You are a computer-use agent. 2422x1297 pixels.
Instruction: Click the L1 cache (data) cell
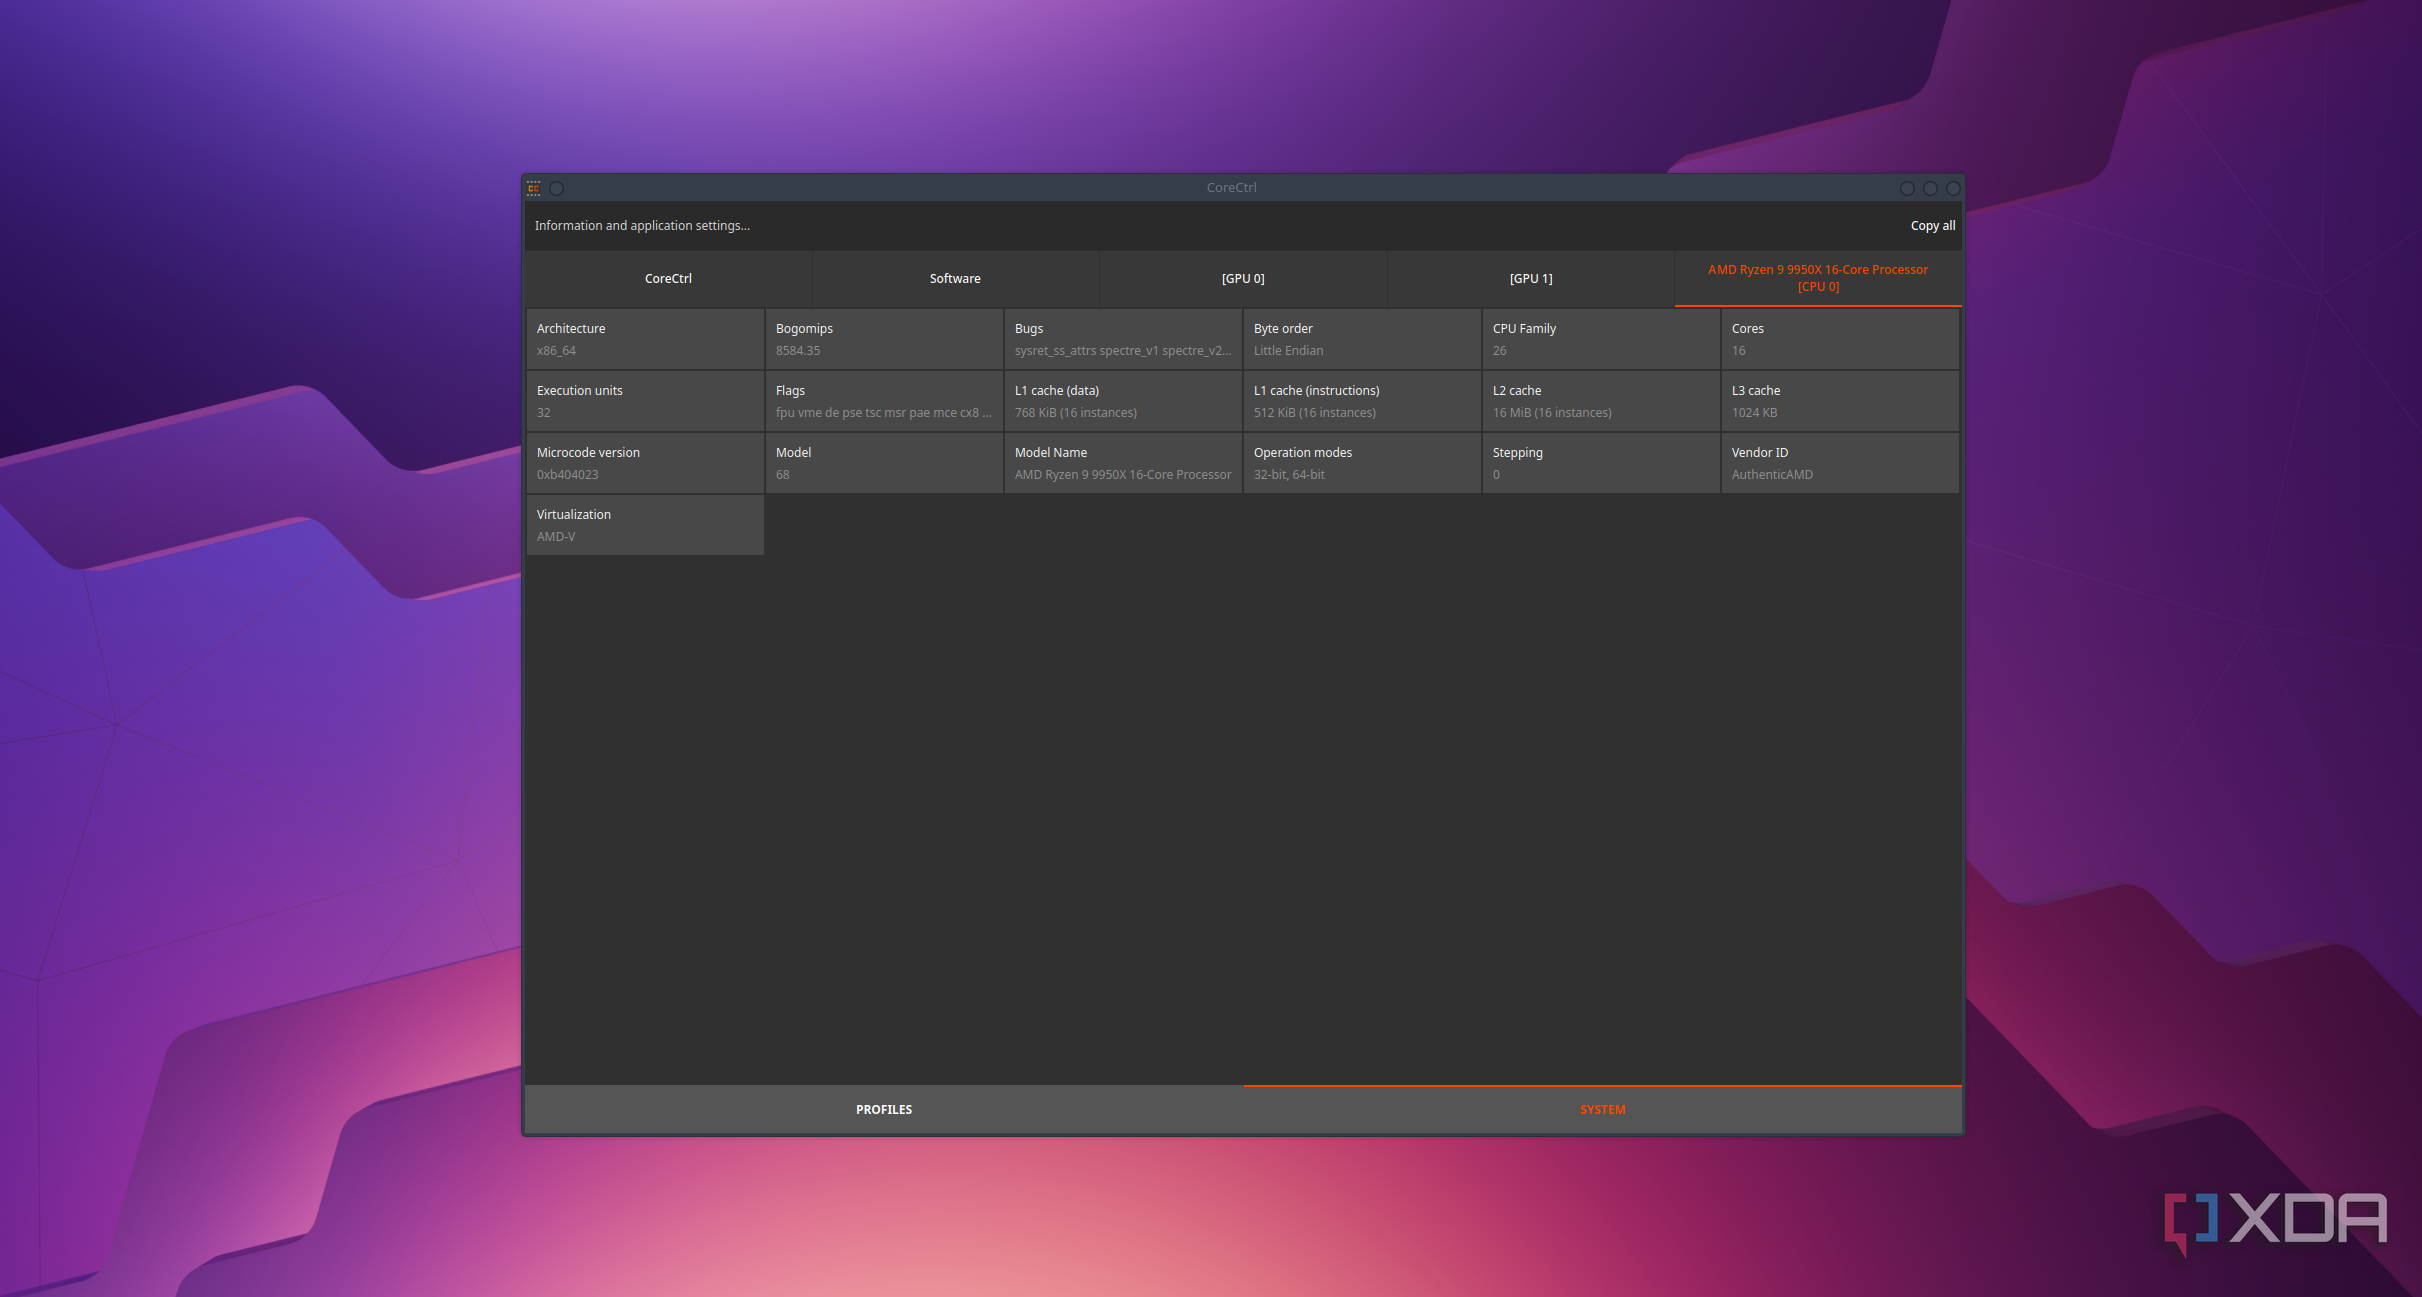(x=1123, y=402)
